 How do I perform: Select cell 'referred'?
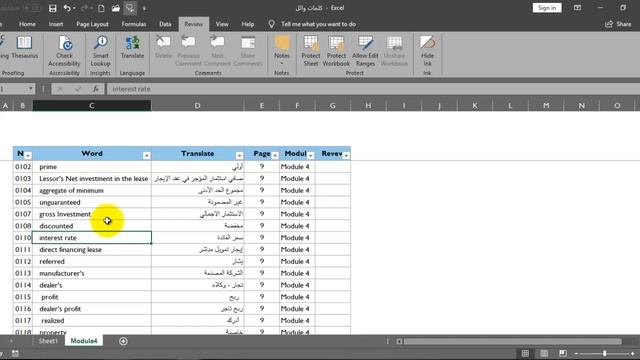tap(92, 261)
